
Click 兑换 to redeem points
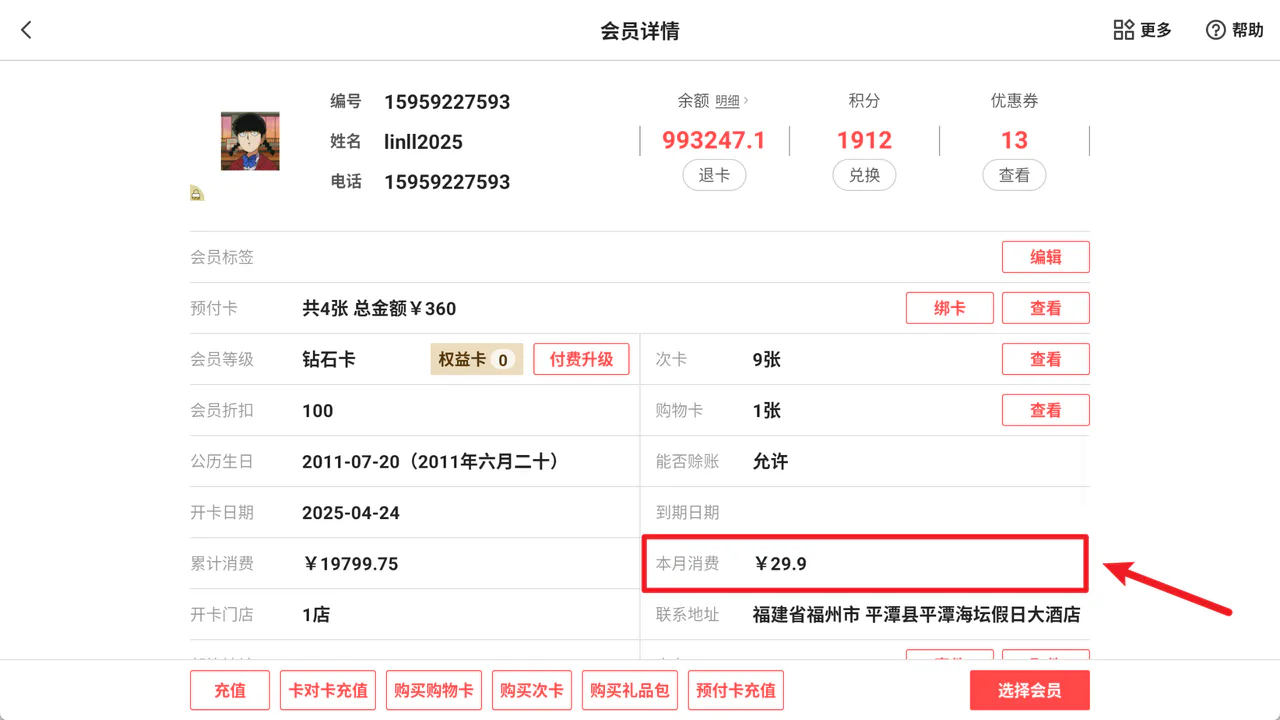[x=864, y=175]
